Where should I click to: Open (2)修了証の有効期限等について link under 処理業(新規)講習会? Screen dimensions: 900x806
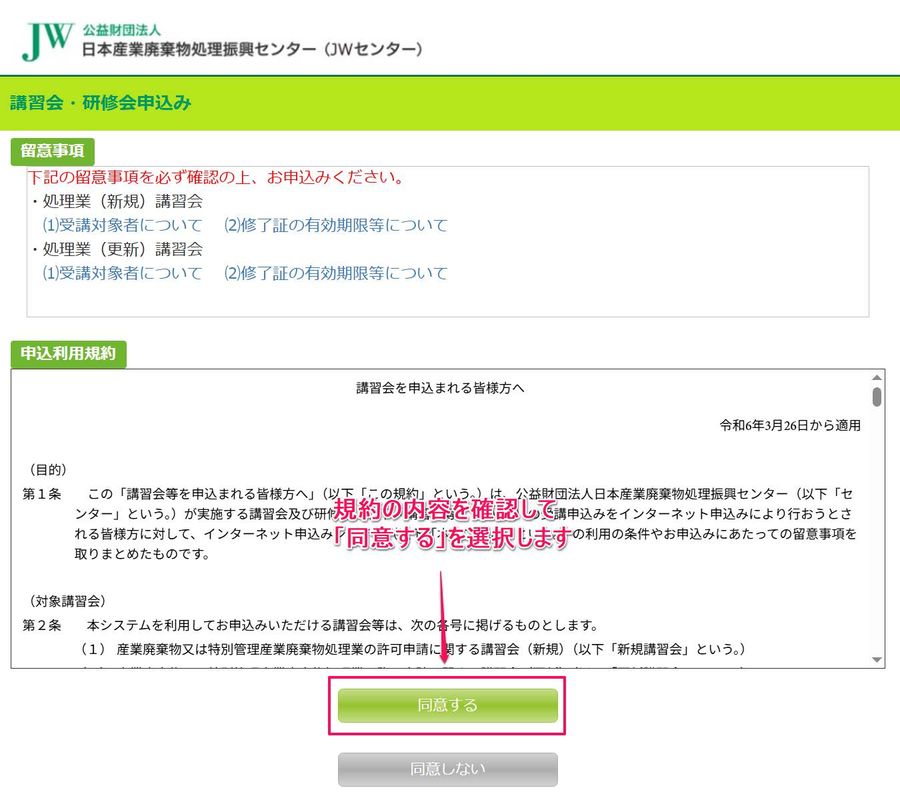click(336, 225)
